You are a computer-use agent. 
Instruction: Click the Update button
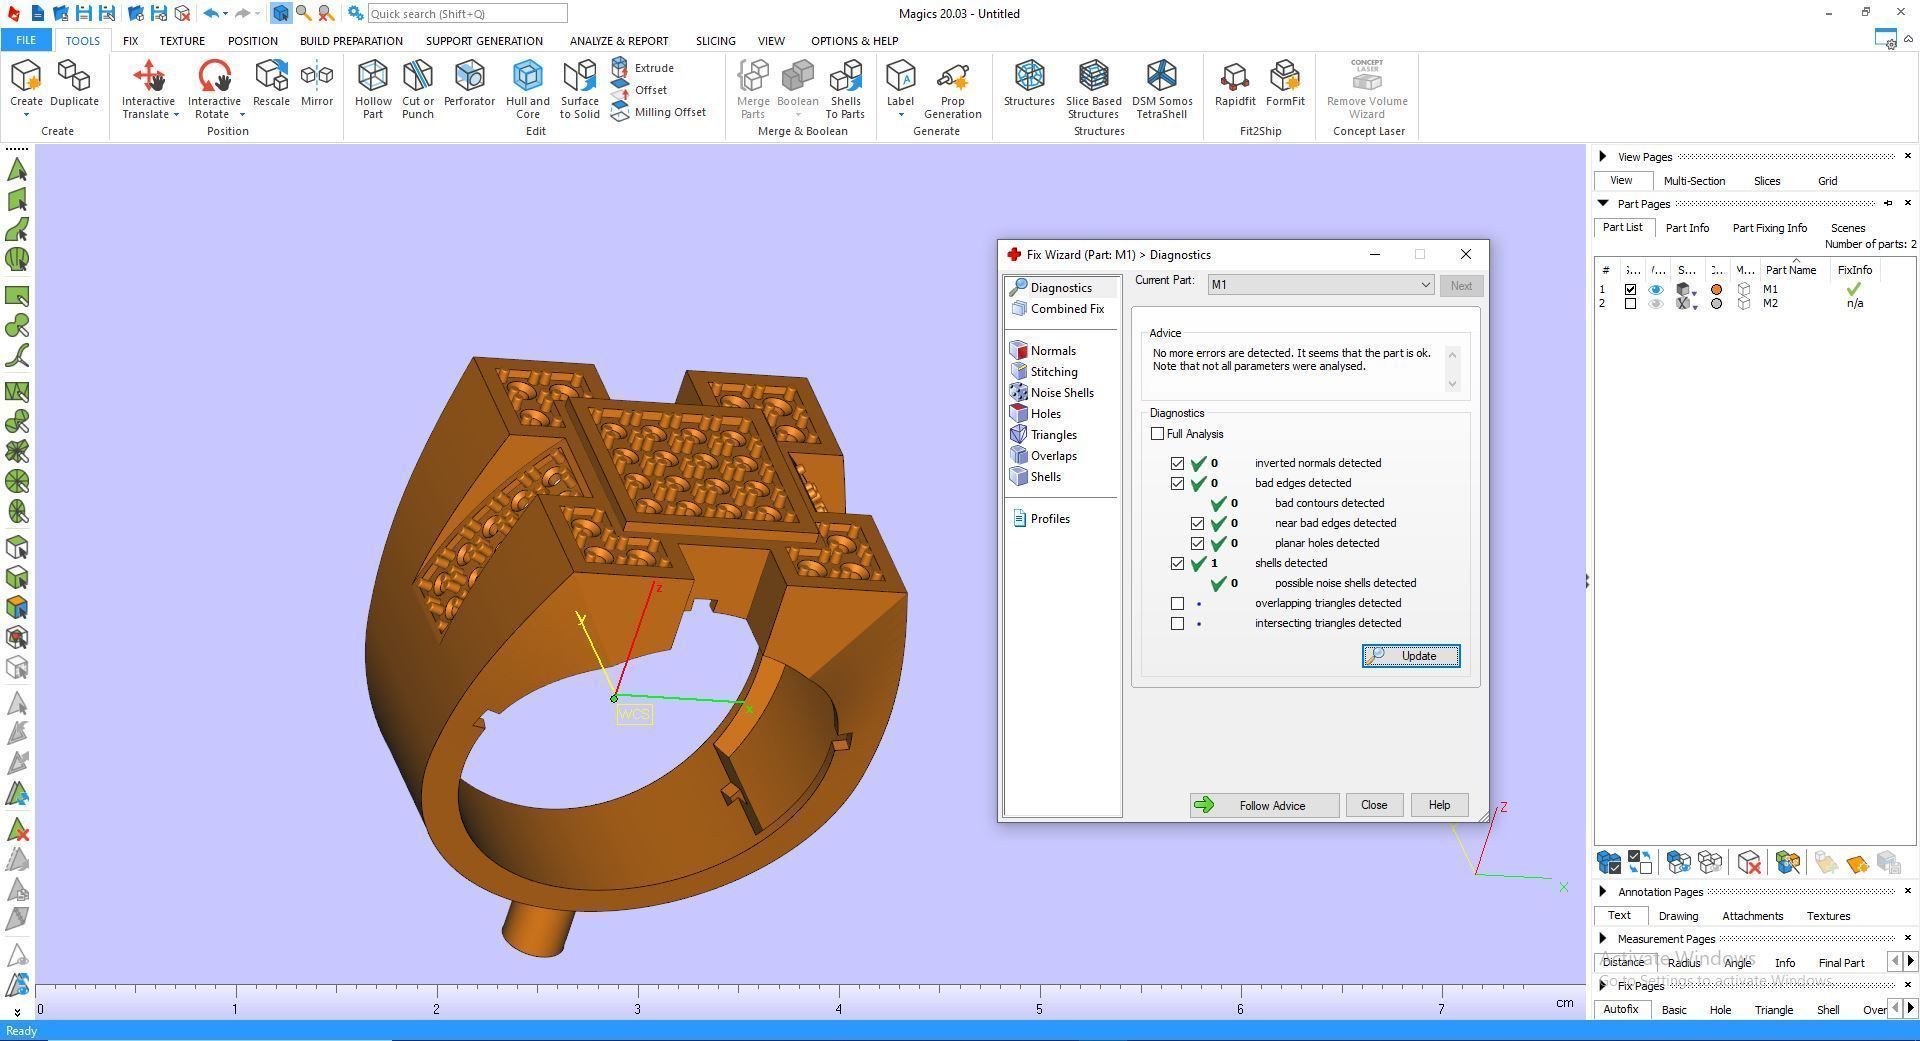1410,656
